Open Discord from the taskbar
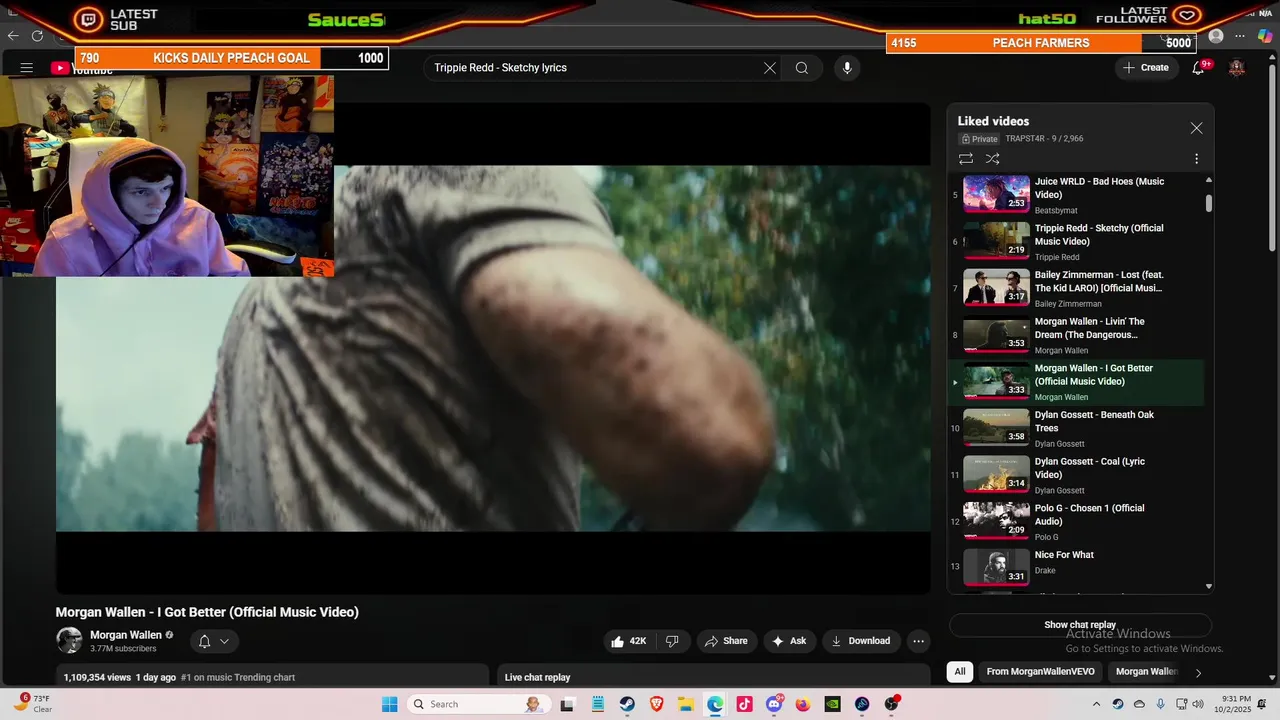1280x720 pixels. tap(774, 704)
